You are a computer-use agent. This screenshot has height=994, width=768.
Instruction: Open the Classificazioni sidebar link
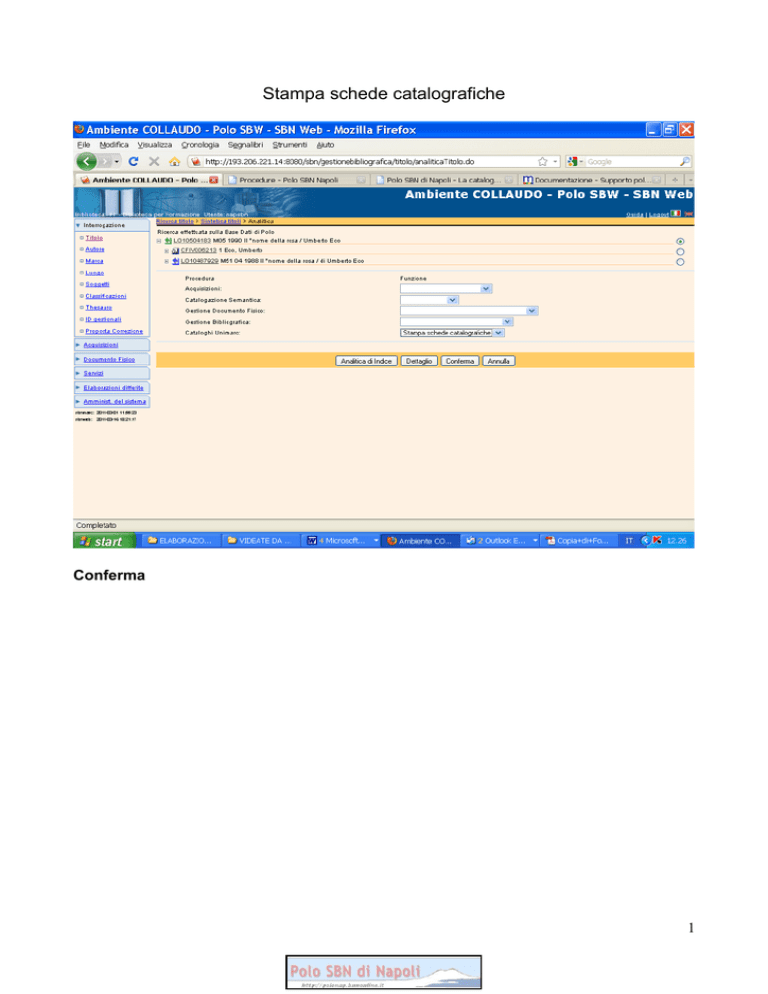coord(106,296)
